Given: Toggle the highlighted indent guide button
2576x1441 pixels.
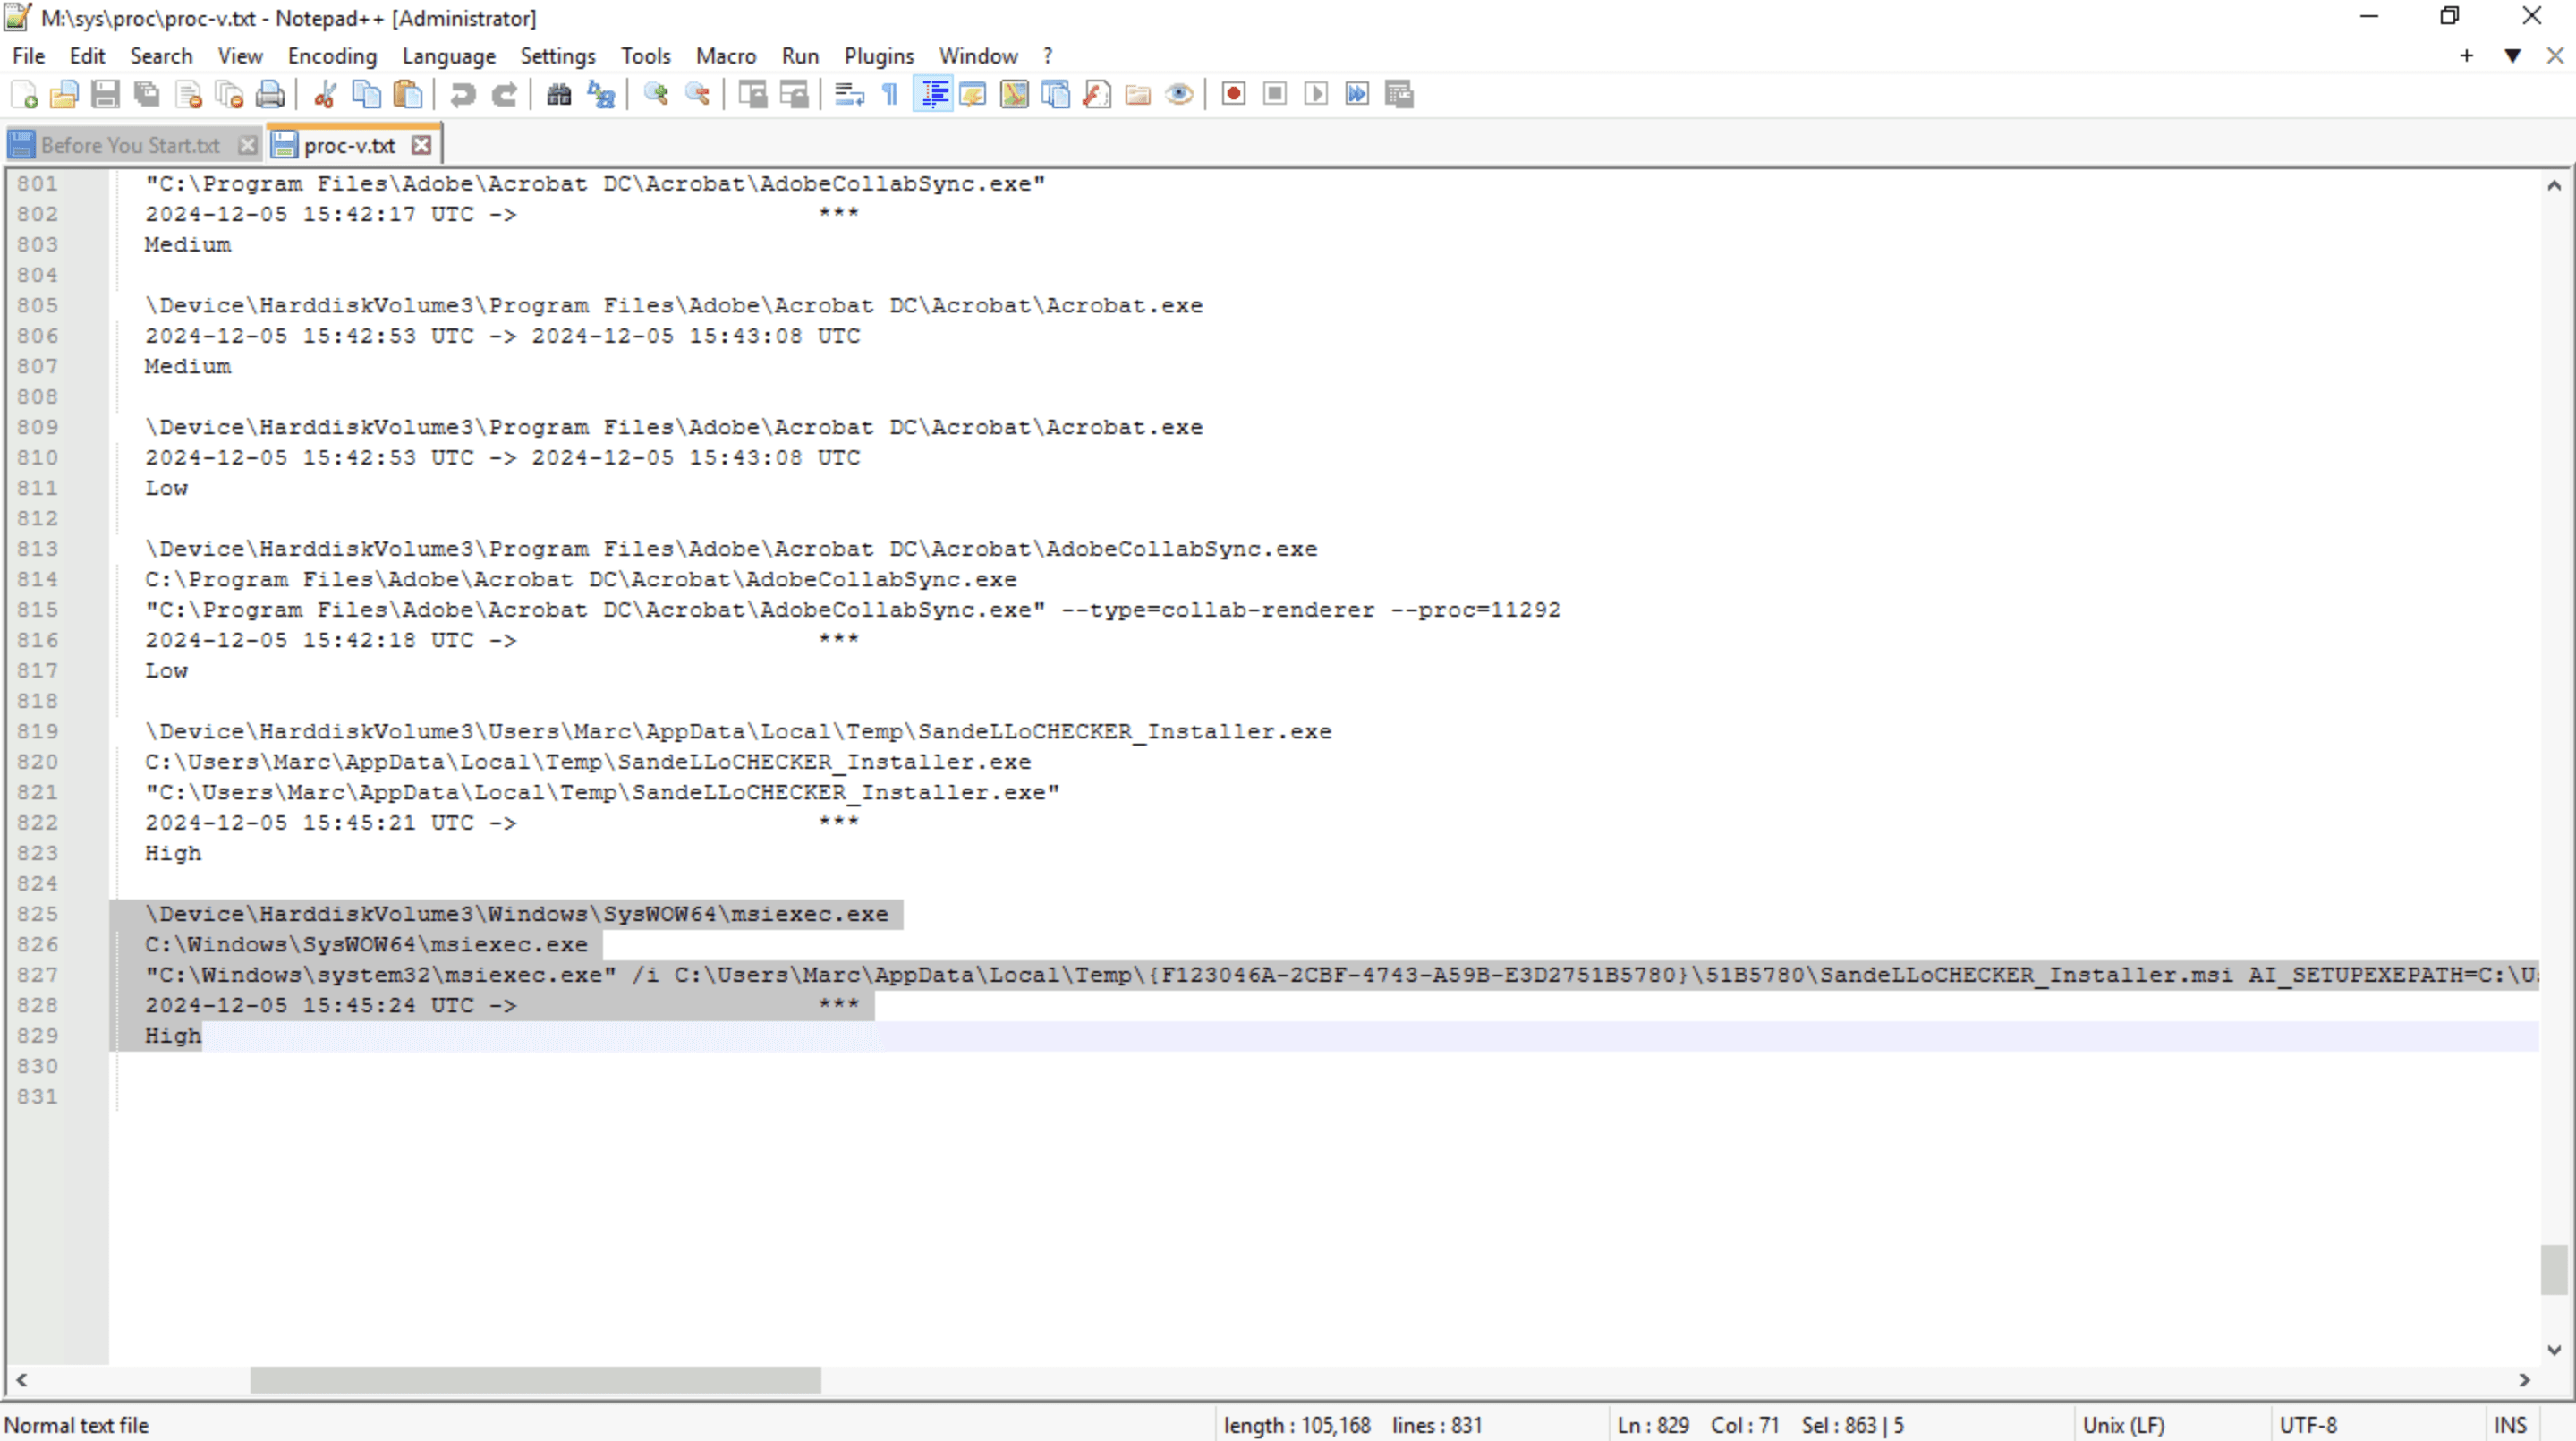Looking at the screenshot, I should tap(933, 94).
